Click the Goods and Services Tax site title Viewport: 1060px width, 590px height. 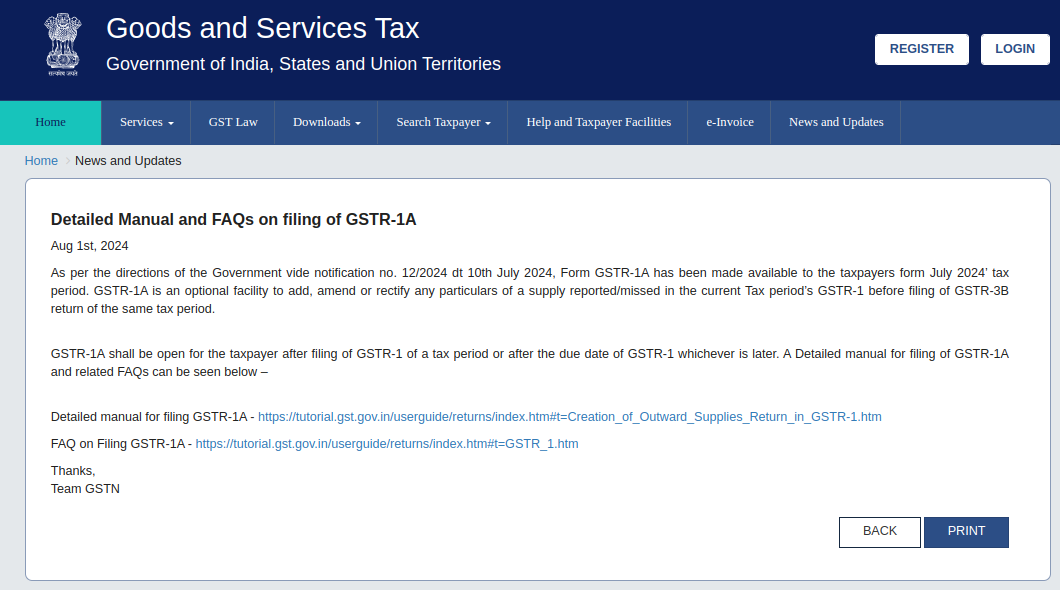pos(262,28)
